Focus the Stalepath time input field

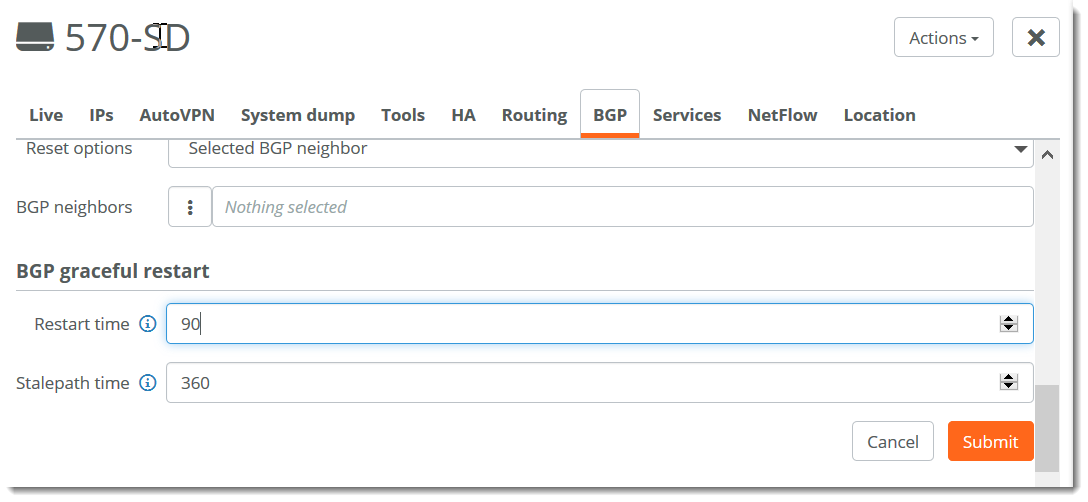click(580, 383)
